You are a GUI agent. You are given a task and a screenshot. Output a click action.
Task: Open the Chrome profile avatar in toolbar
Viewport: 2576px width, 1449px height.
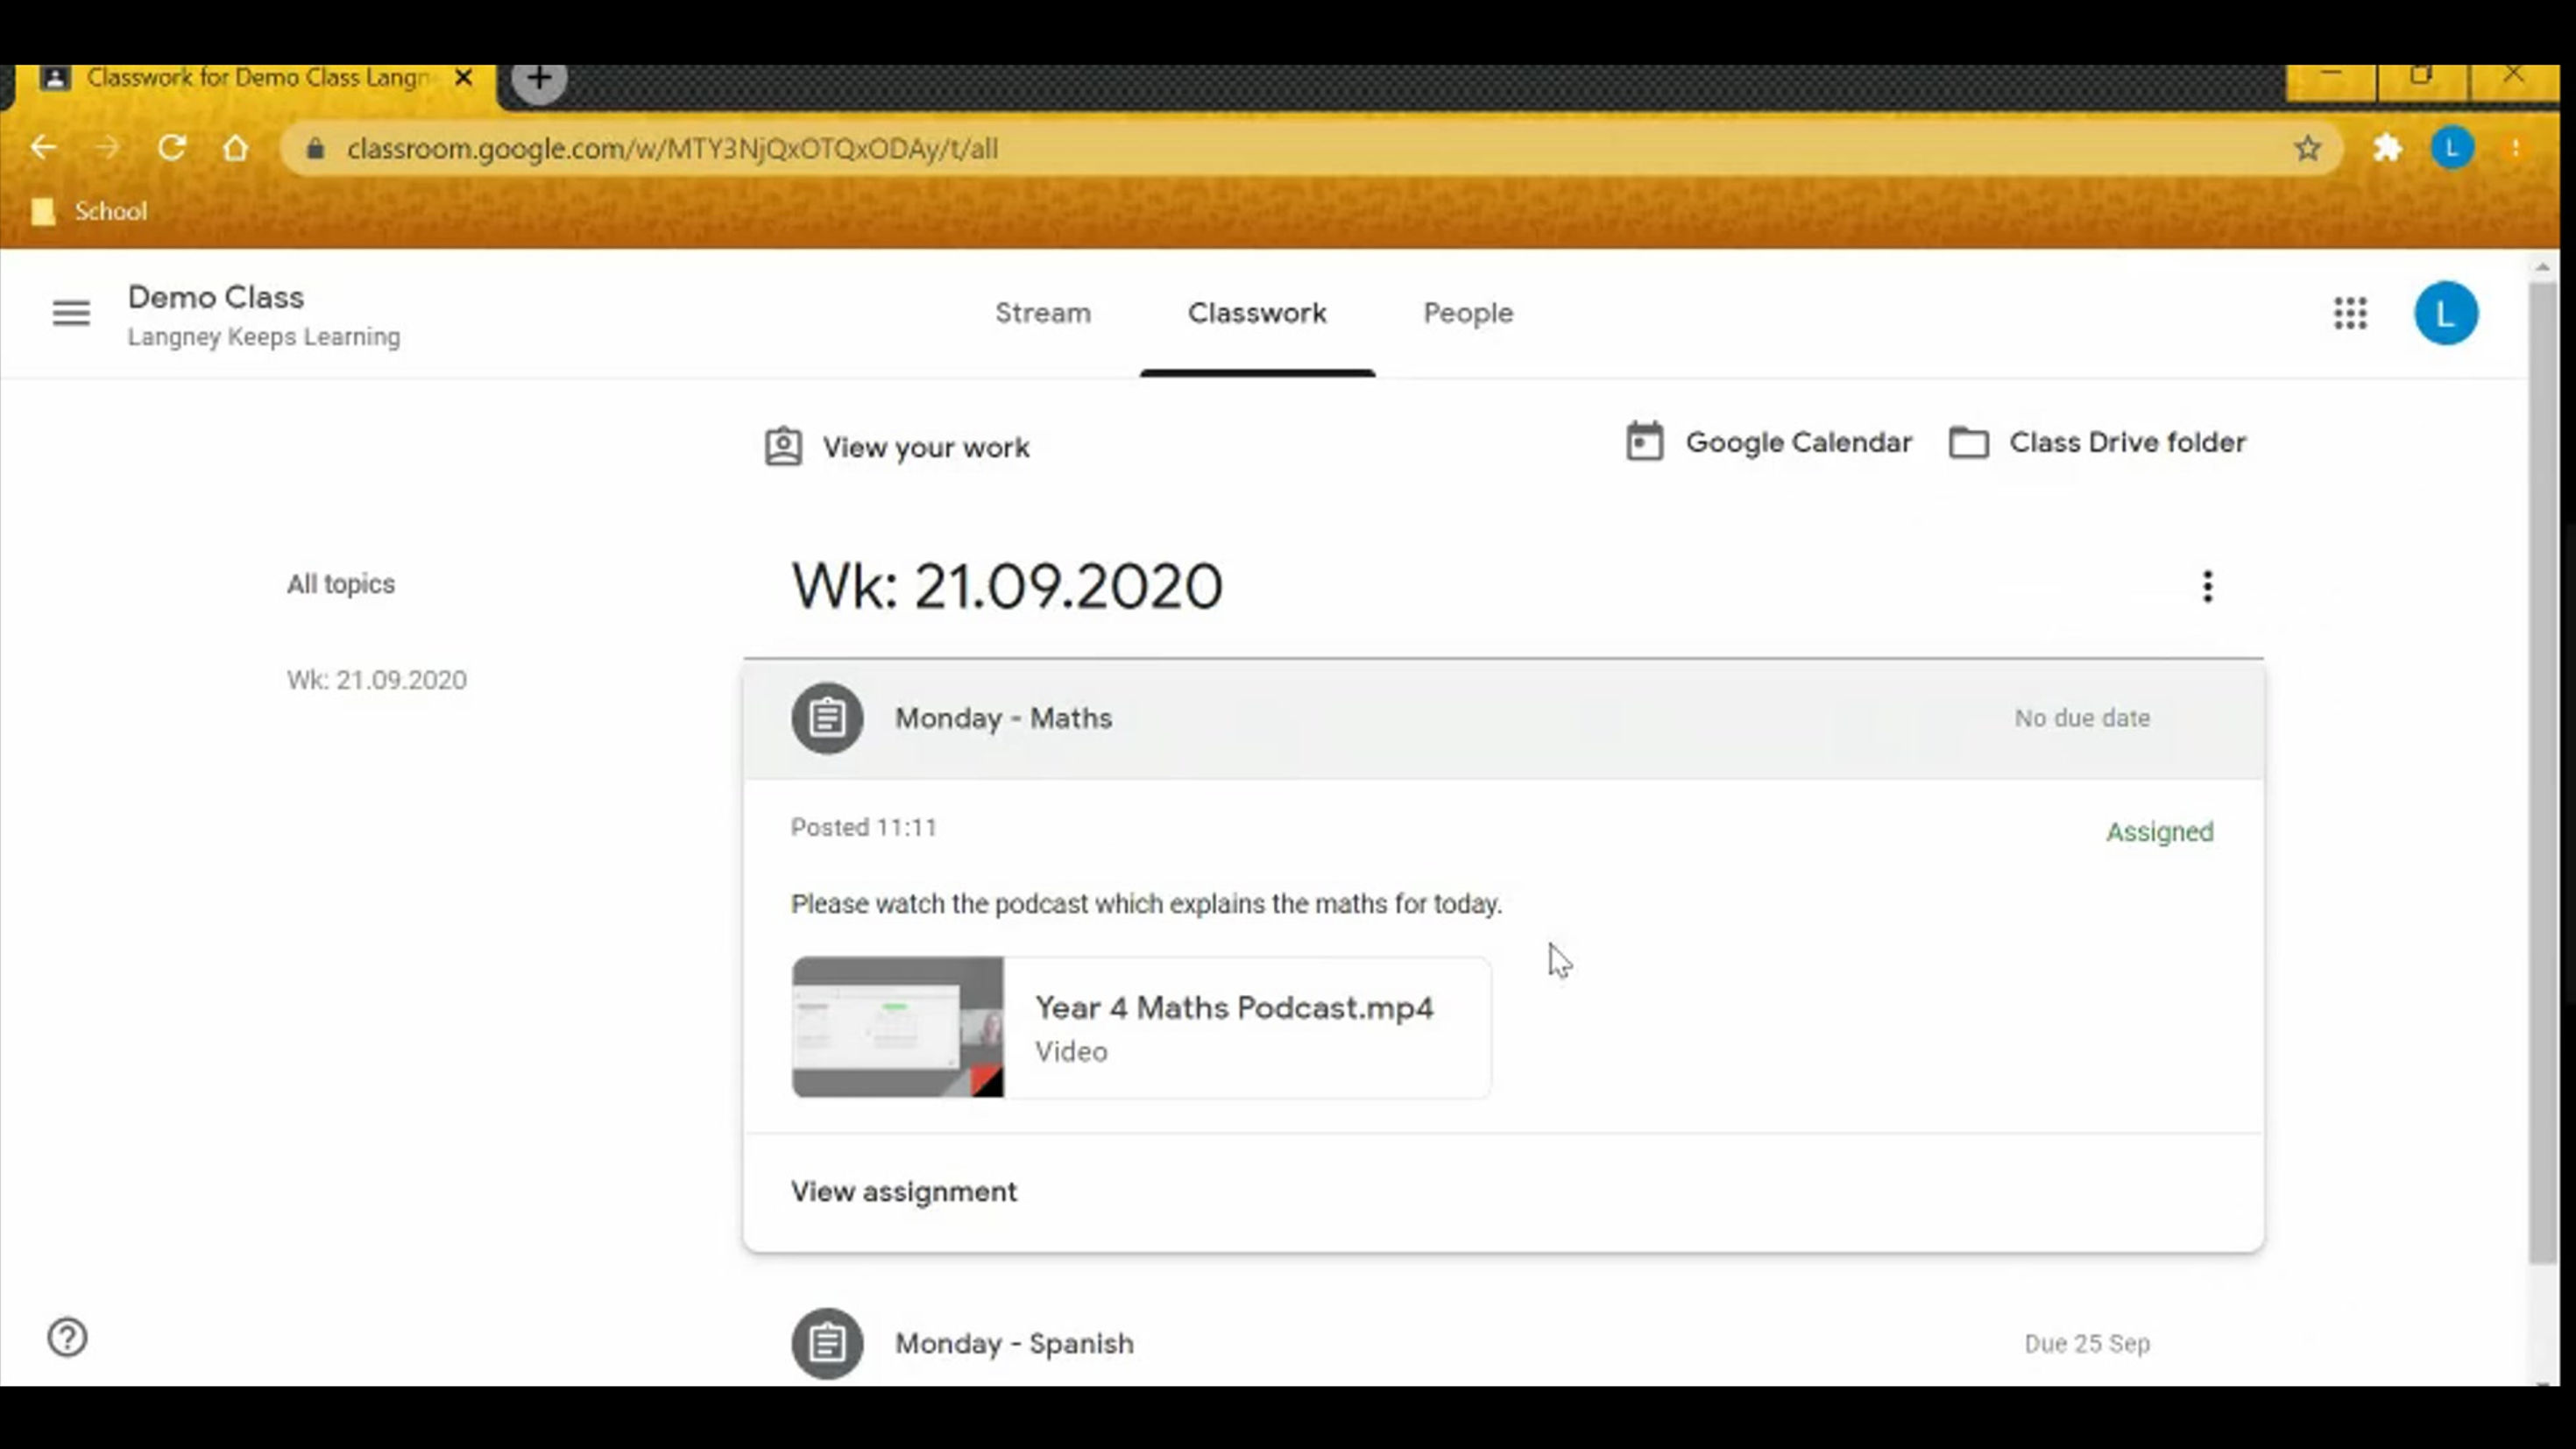coord(2452,148)
